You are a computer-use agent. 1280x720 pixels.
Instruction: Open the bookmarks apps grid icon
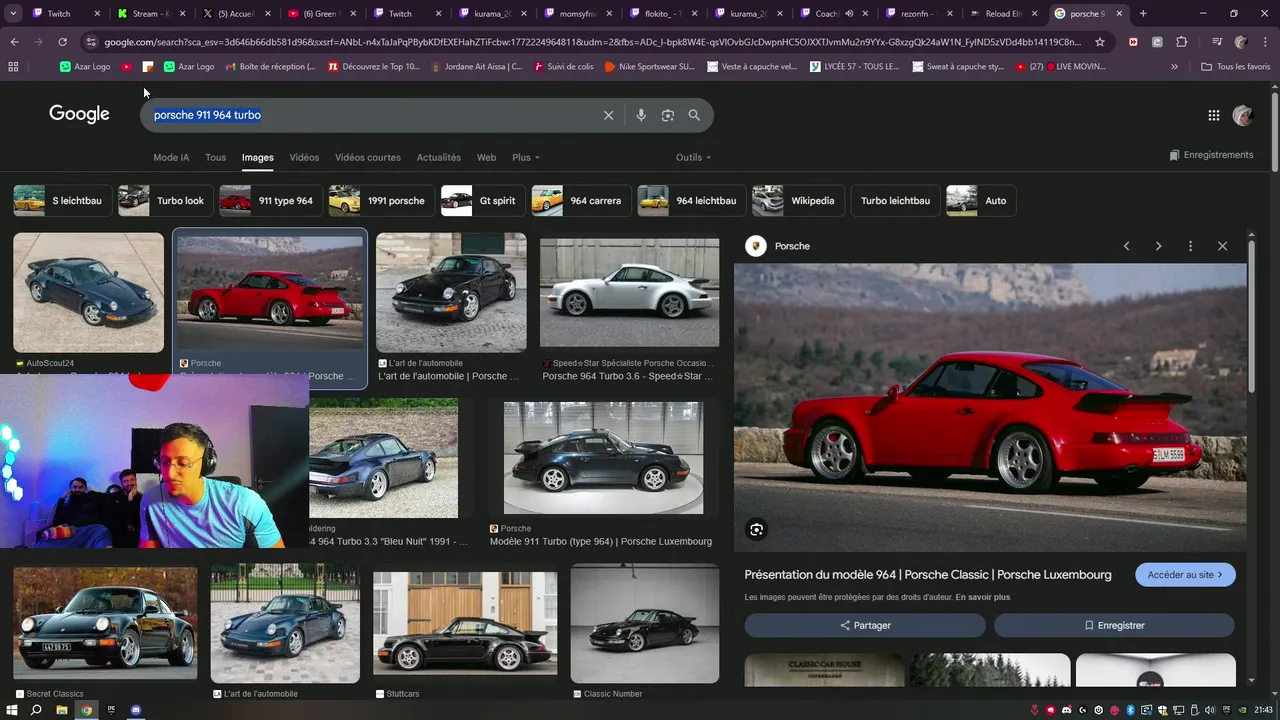coord(13,66)
